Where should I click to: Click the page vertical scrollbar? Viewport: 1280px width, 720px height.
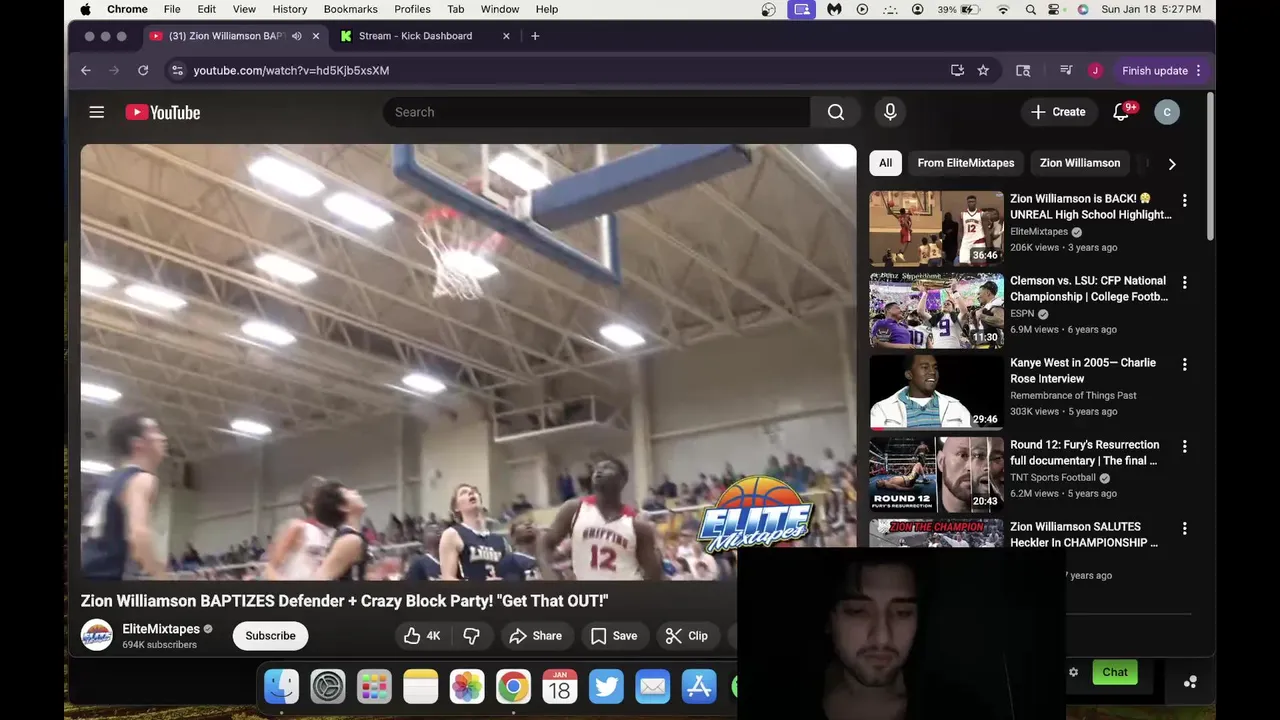(x=1210, y=166)
